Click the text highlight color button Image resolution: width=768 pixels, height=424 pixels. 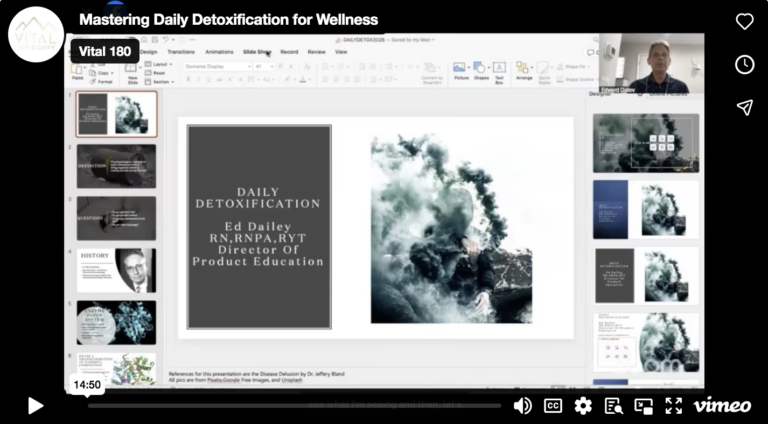[x=288, y=79]
